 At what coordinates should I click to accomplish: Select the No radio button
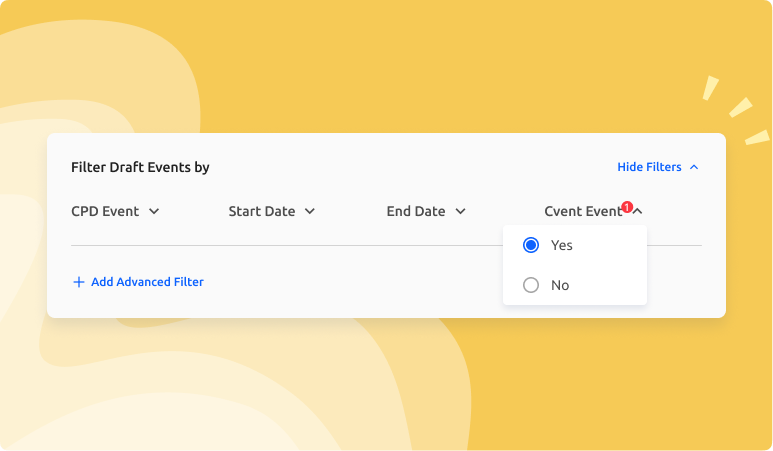click(x=531, y=285)
